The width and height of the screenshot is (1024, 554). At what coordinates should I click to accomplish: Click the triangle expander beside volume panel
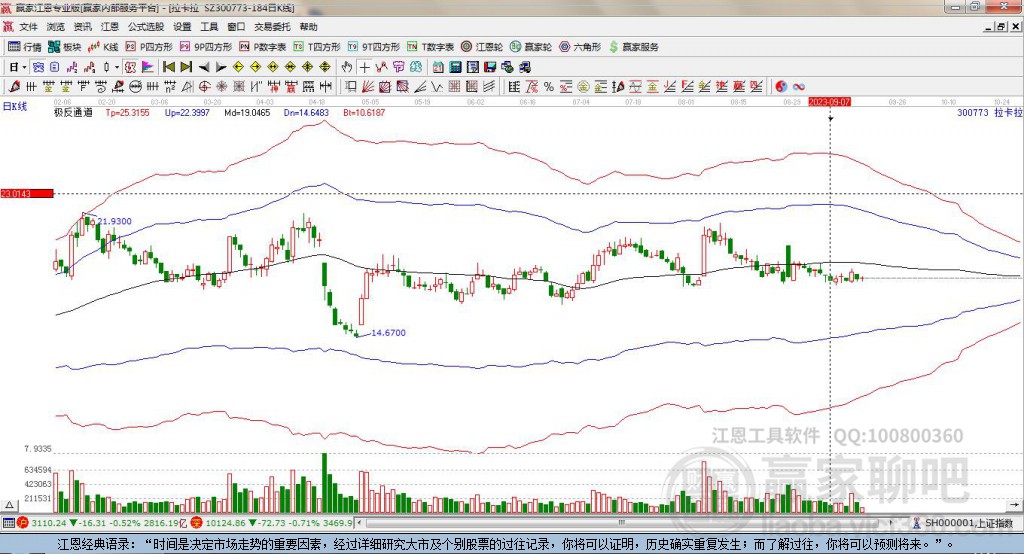click(9, 505)
